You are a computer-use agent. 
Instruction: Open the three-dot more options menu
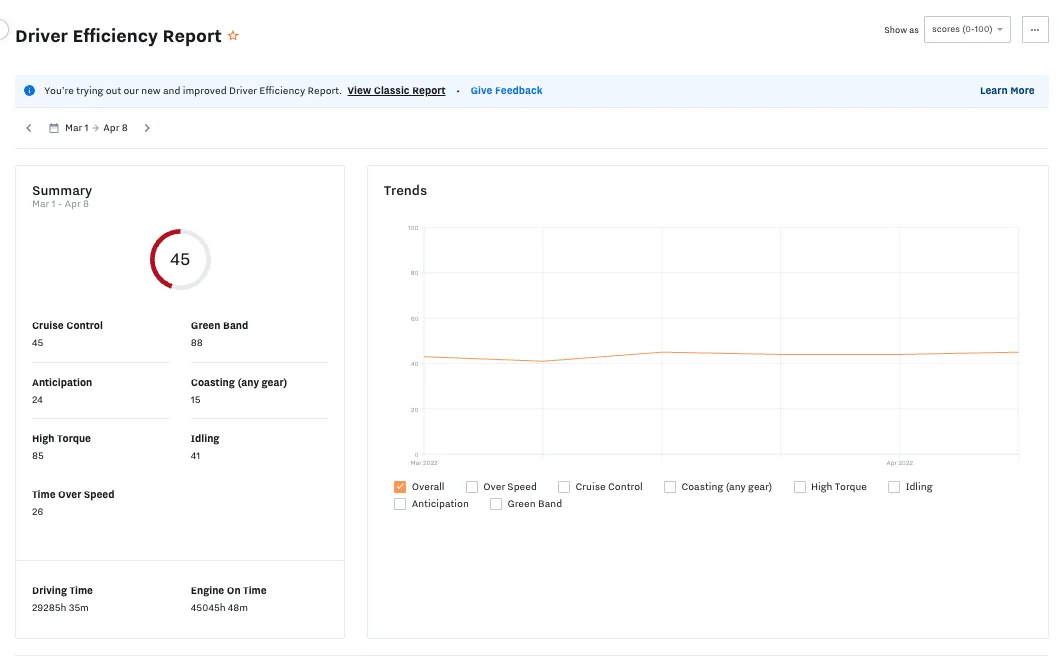(1035, 30)
